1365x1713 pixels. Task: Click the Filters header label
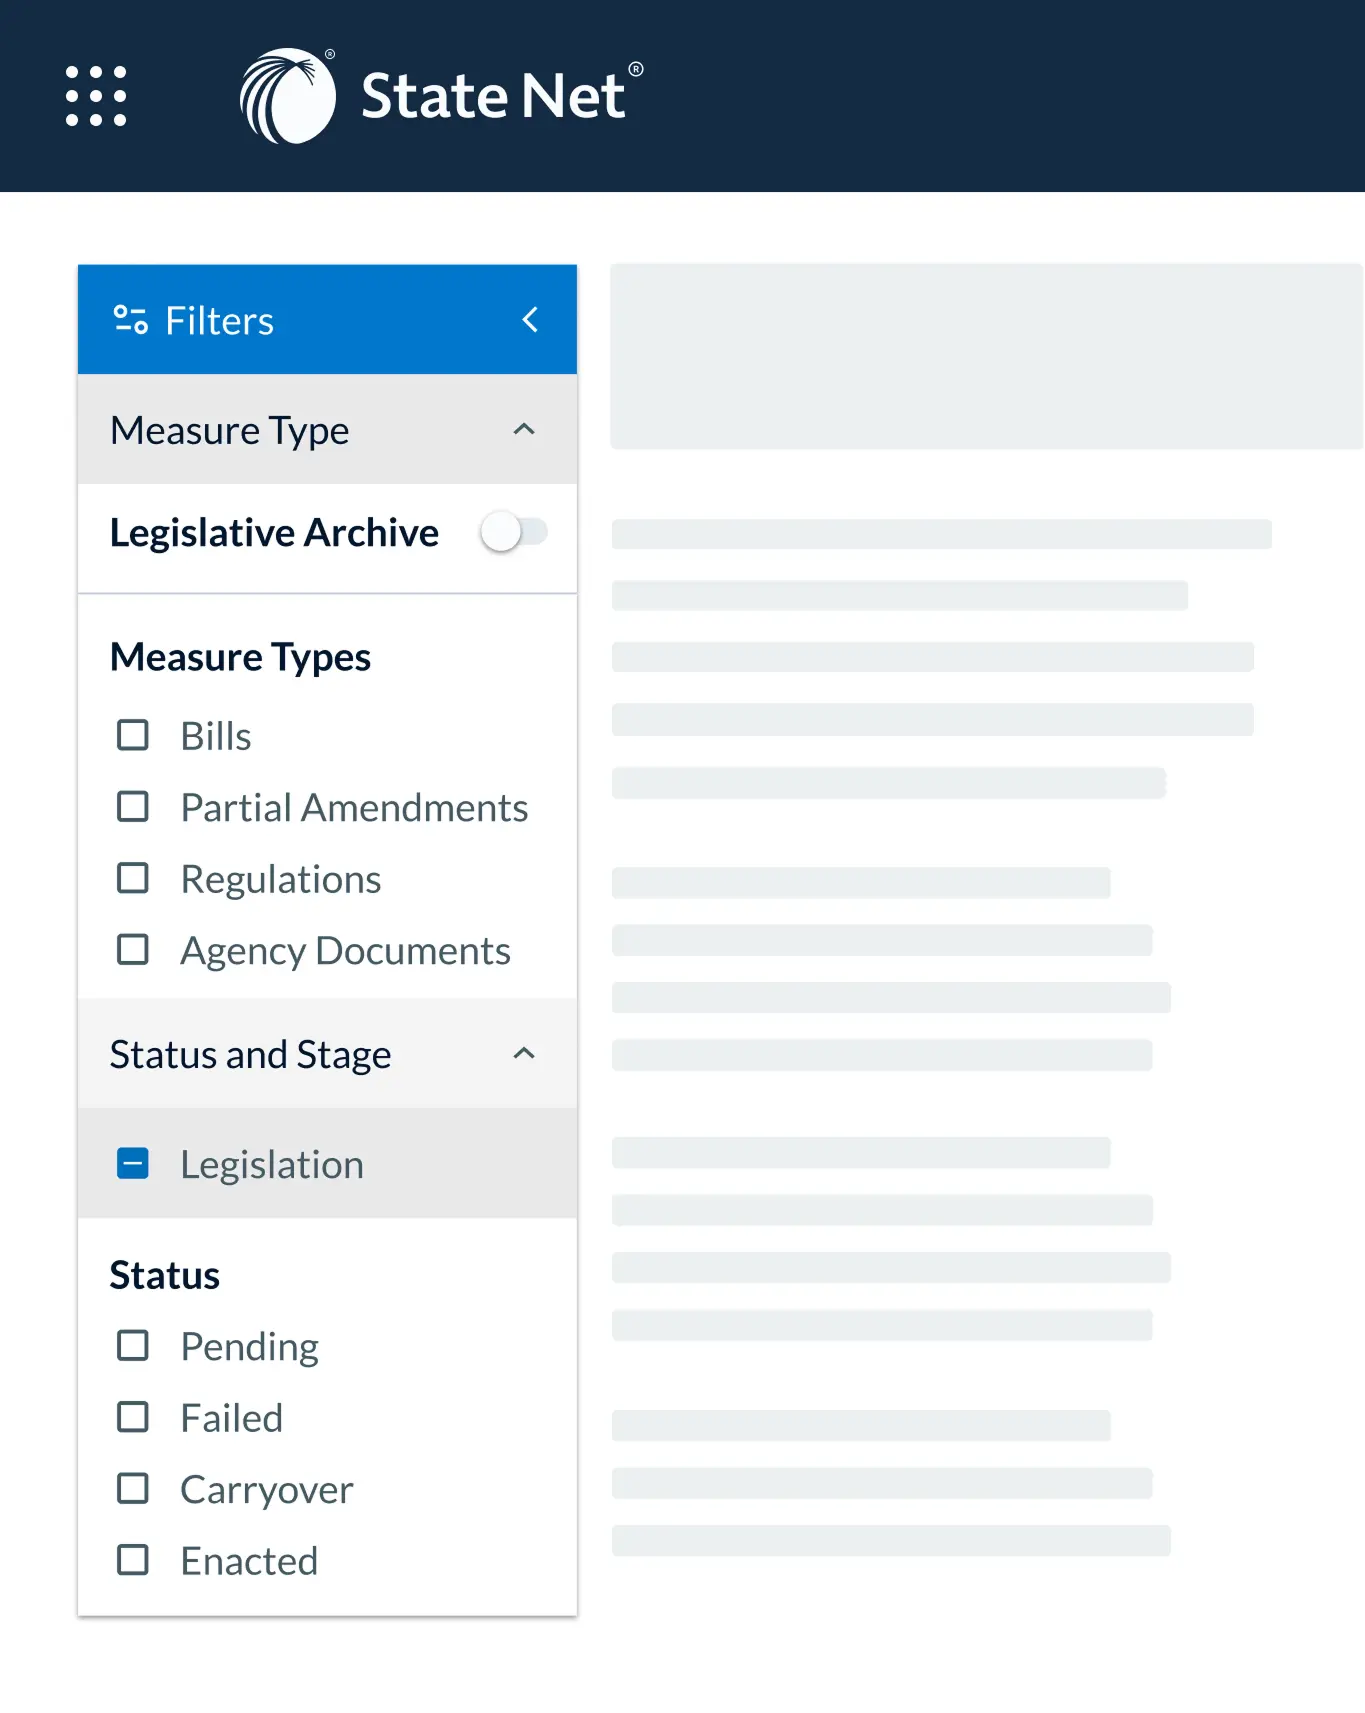pos(219,321)
